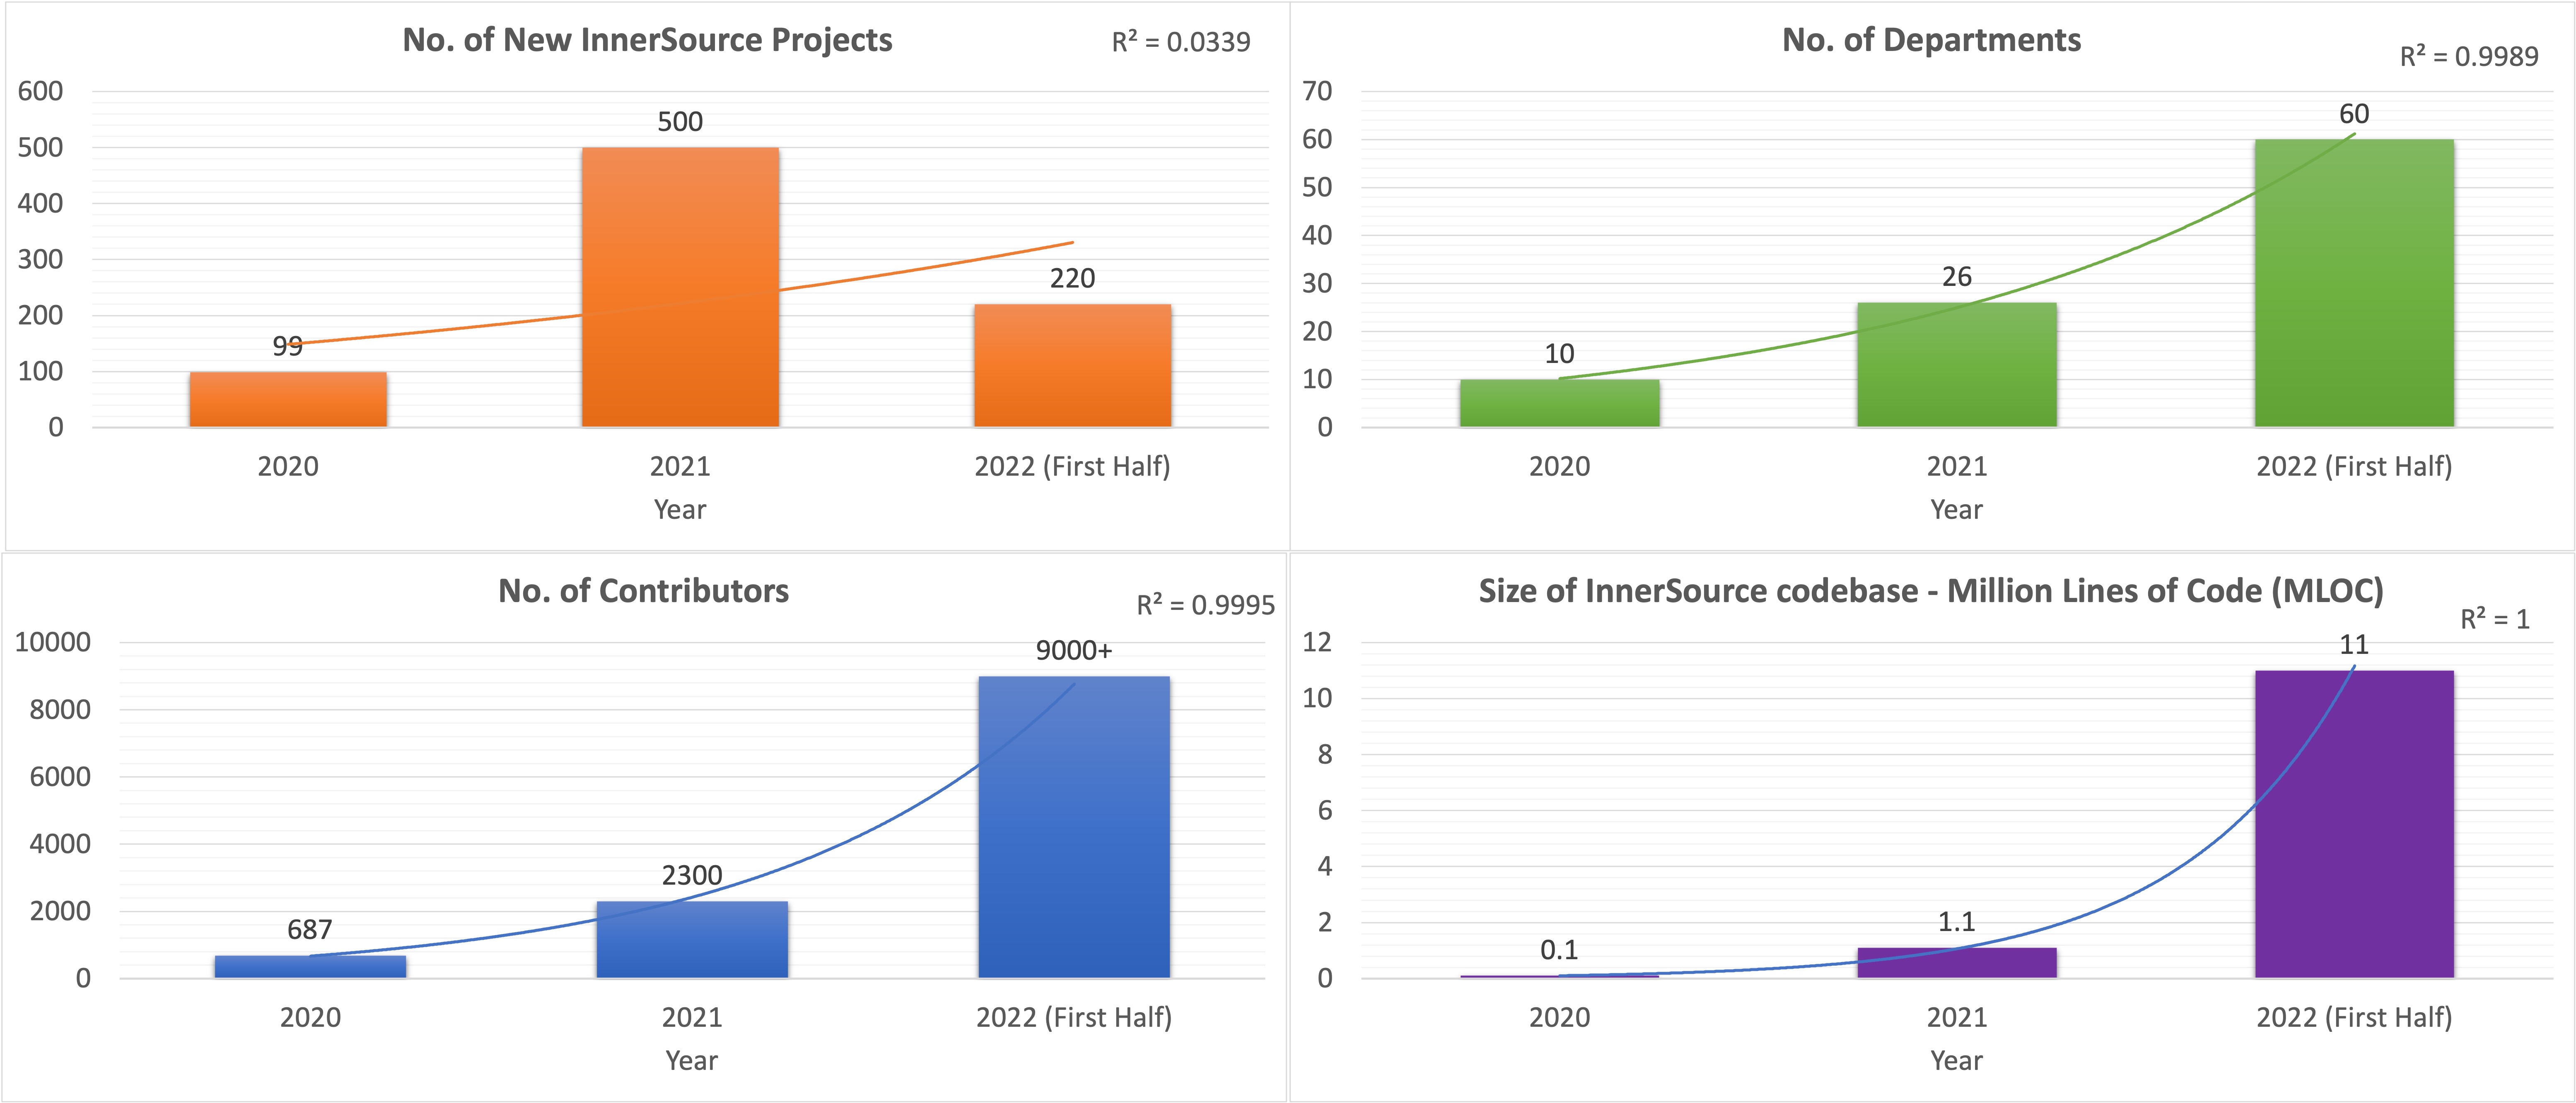Click the blue 9000+ contributors bar
2576x1103 pixels.
(1074, 827)
